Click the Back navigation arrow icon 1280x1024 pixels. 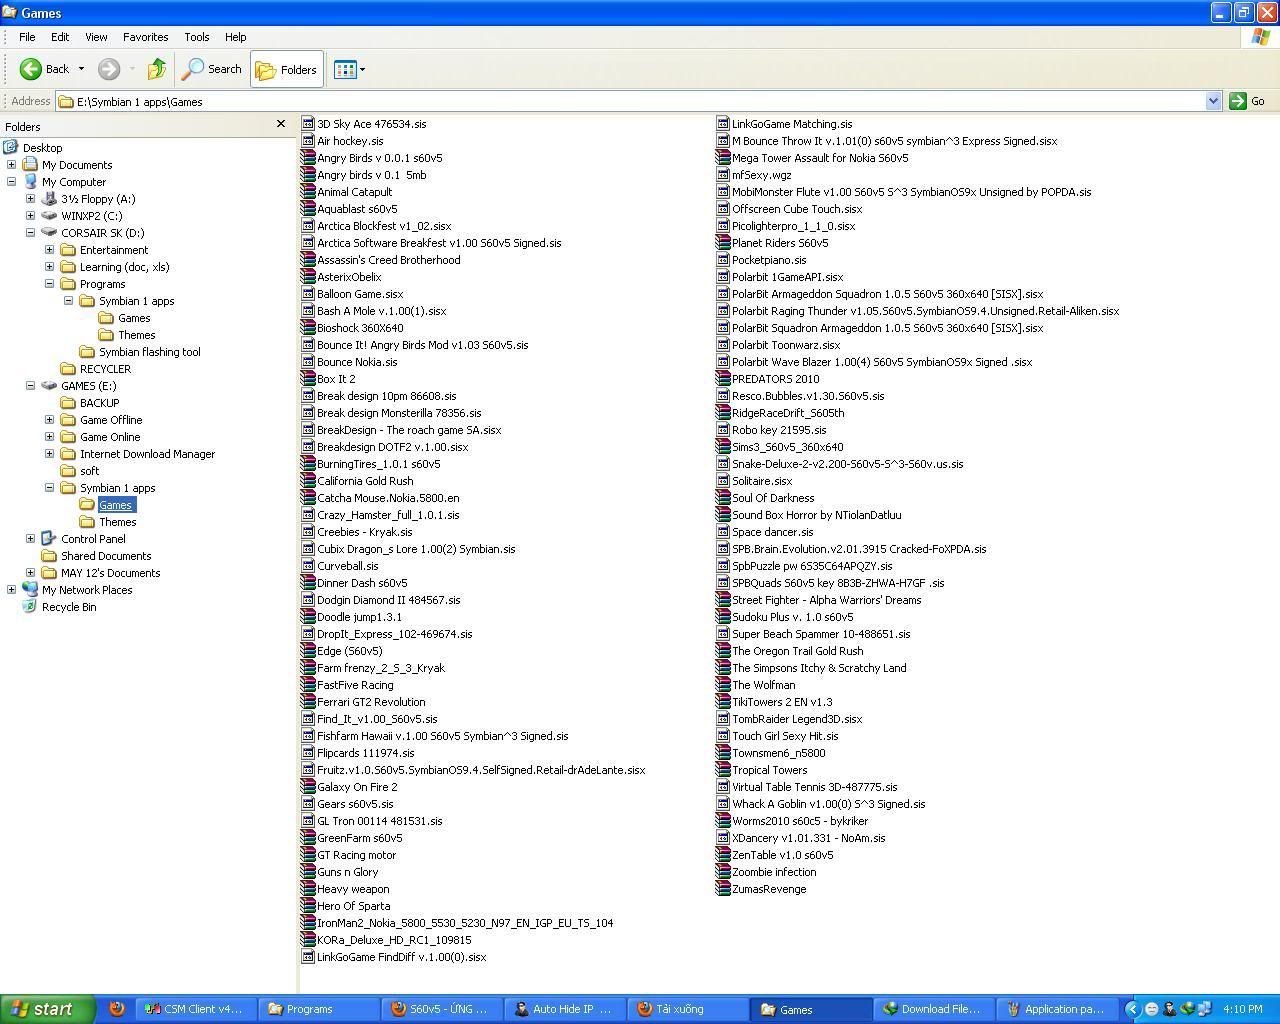point(31,69)
